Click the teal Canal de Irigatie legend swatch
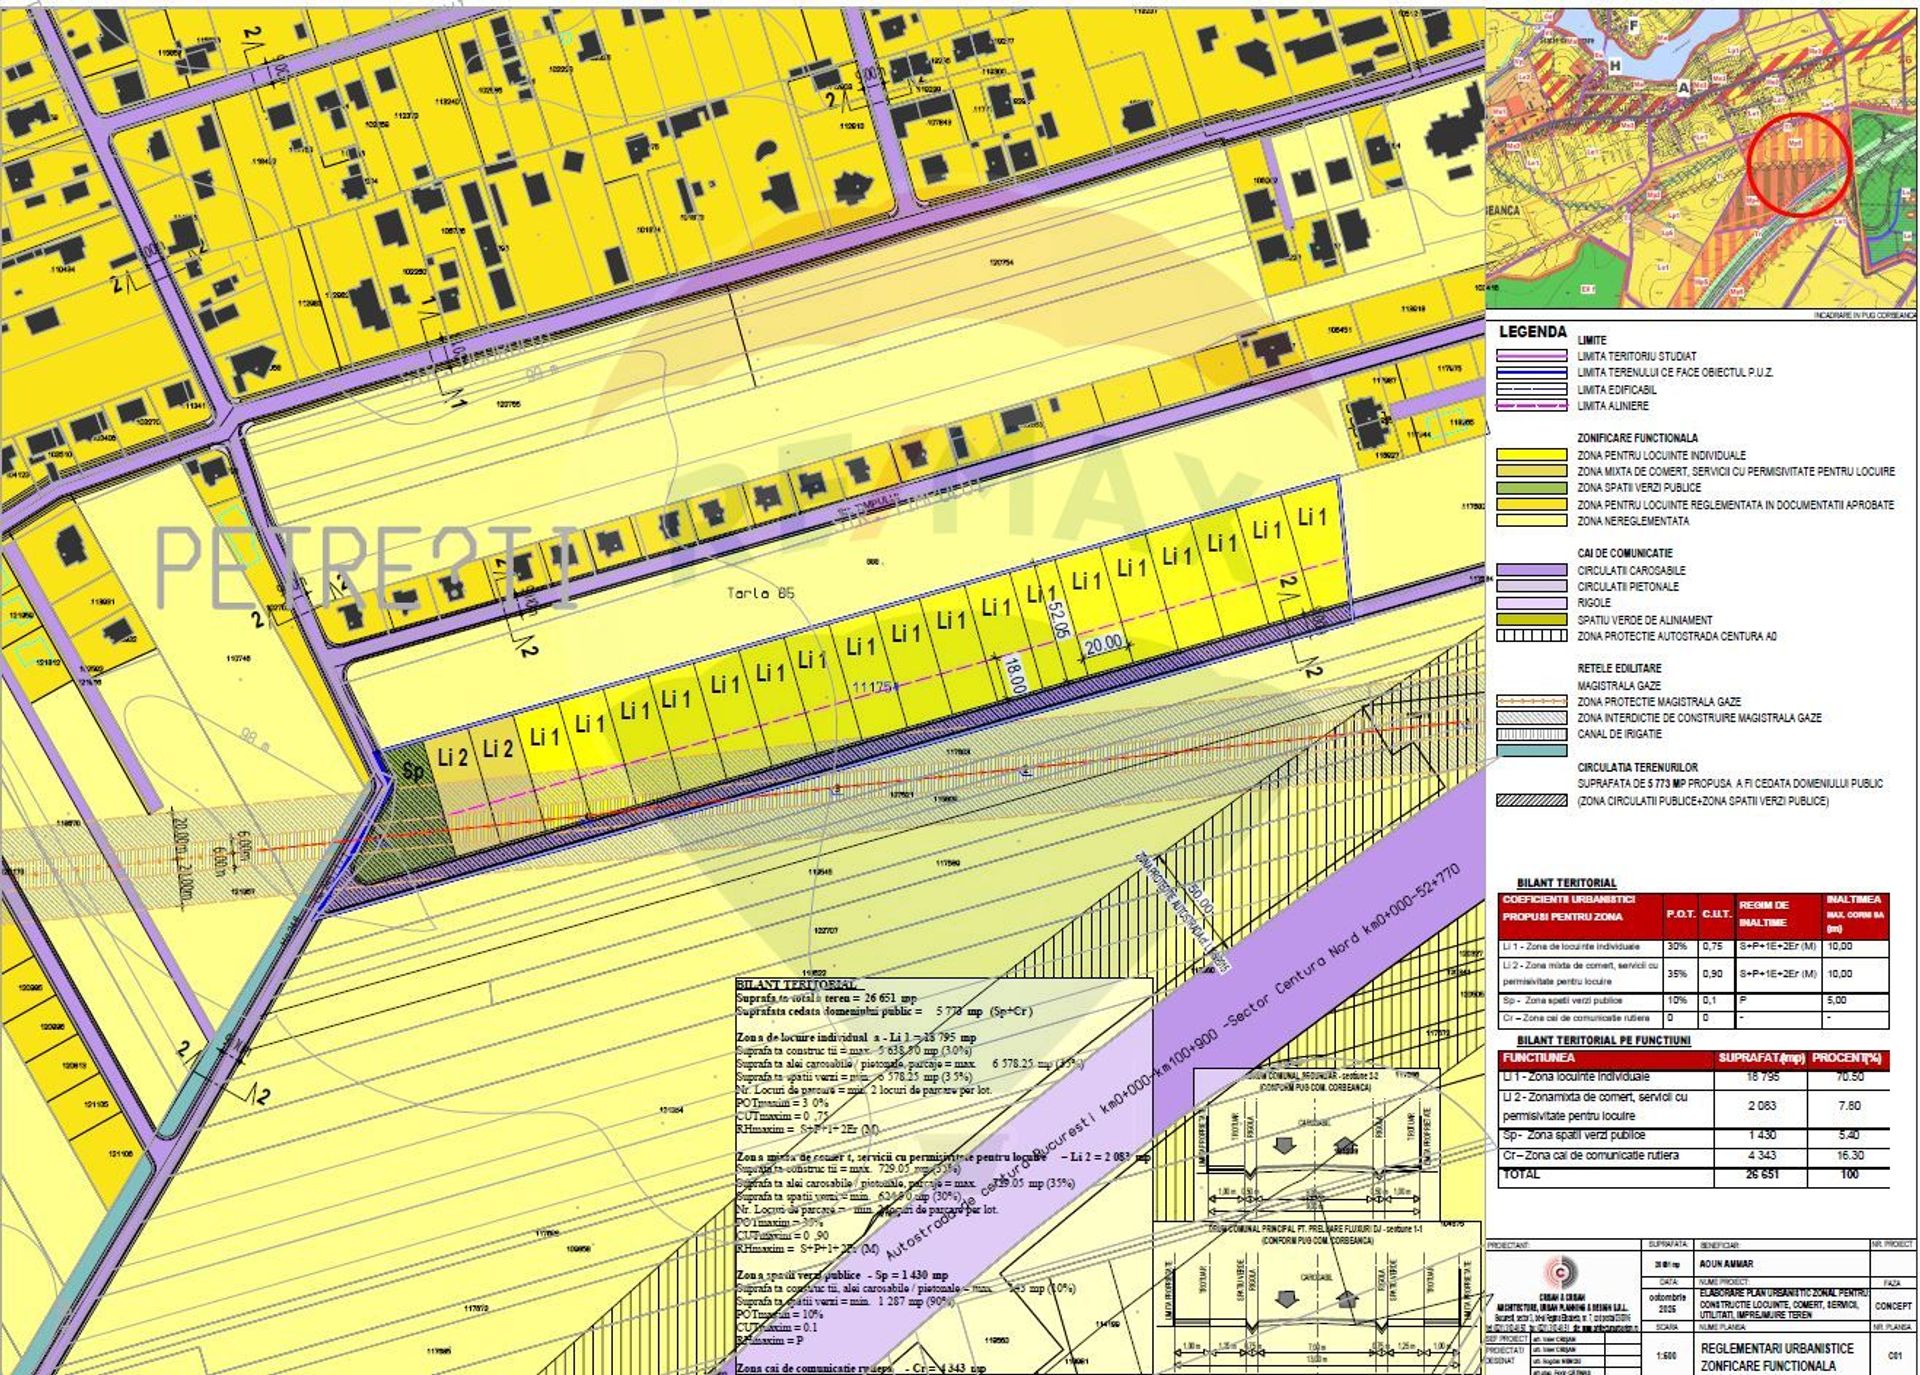 point(1530,750)
